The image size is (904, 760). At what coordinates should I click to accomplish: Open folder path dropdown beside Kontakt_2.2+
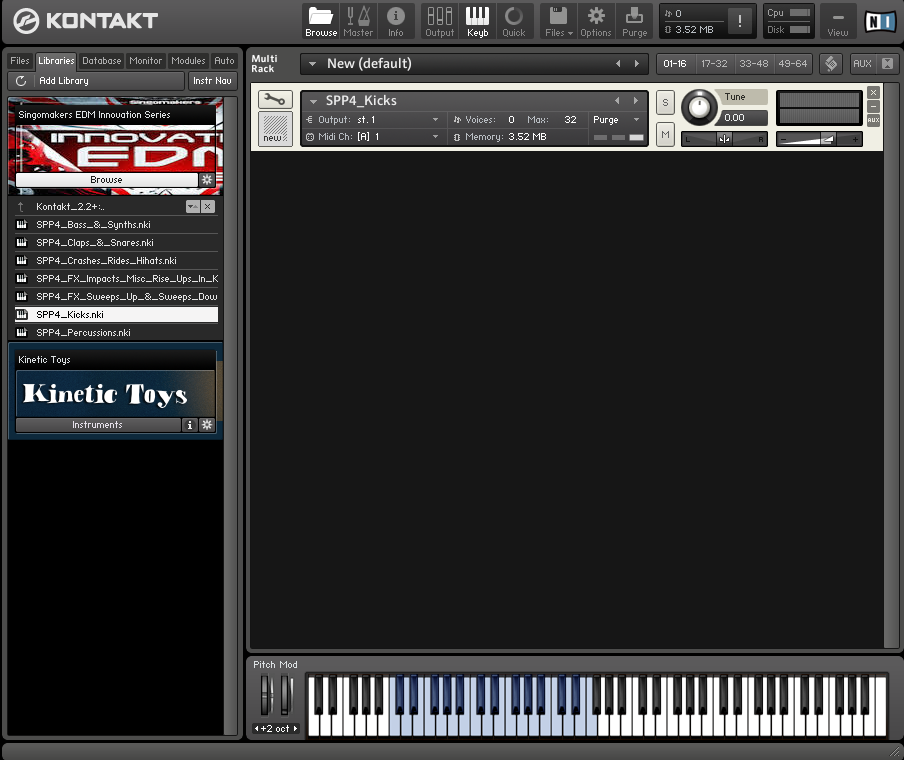pos(193,206)
